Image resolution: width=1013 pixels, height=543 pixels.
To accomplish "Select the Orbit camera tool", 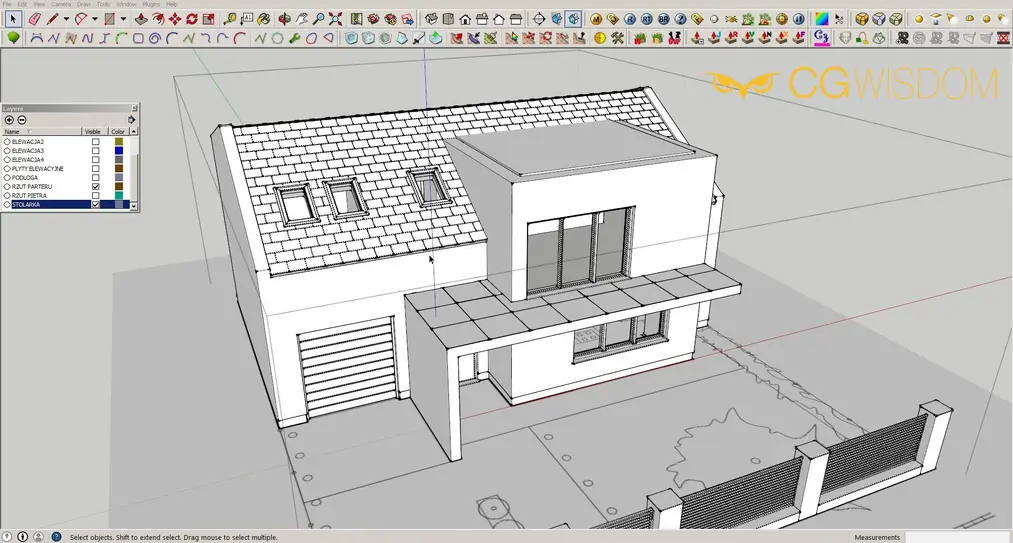I will pos(284,19).
